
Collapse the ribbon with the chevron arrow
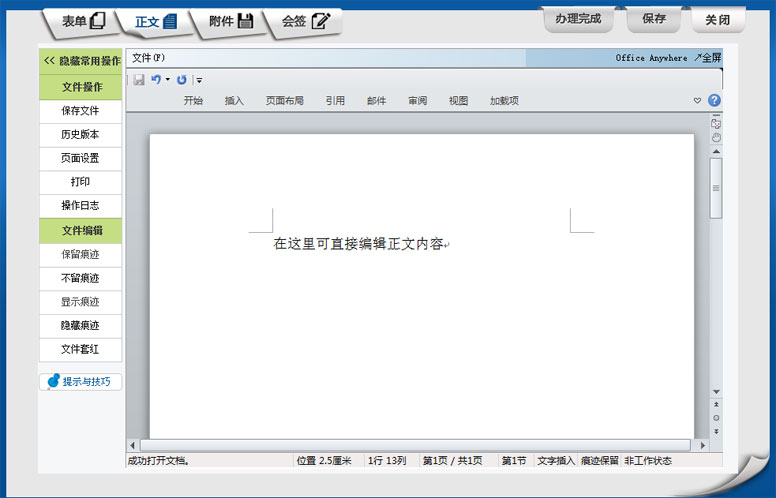pyautogui.click(x=697, y=100)
